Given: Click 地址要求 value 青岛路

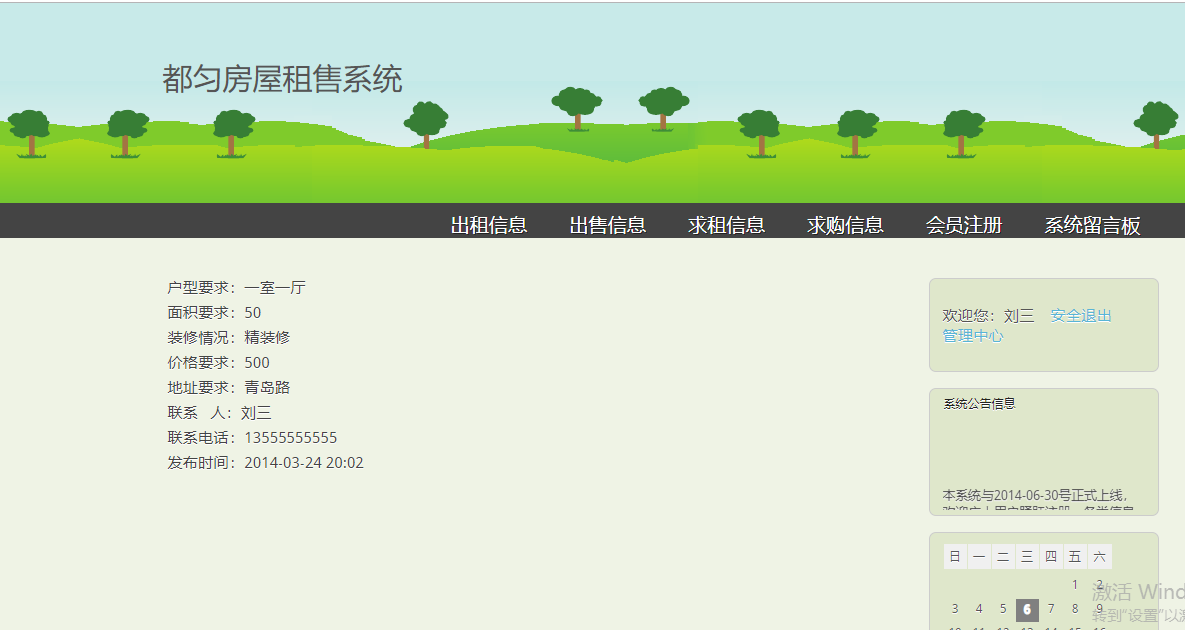Looking at the screenshot, I should tap(267, 388).
